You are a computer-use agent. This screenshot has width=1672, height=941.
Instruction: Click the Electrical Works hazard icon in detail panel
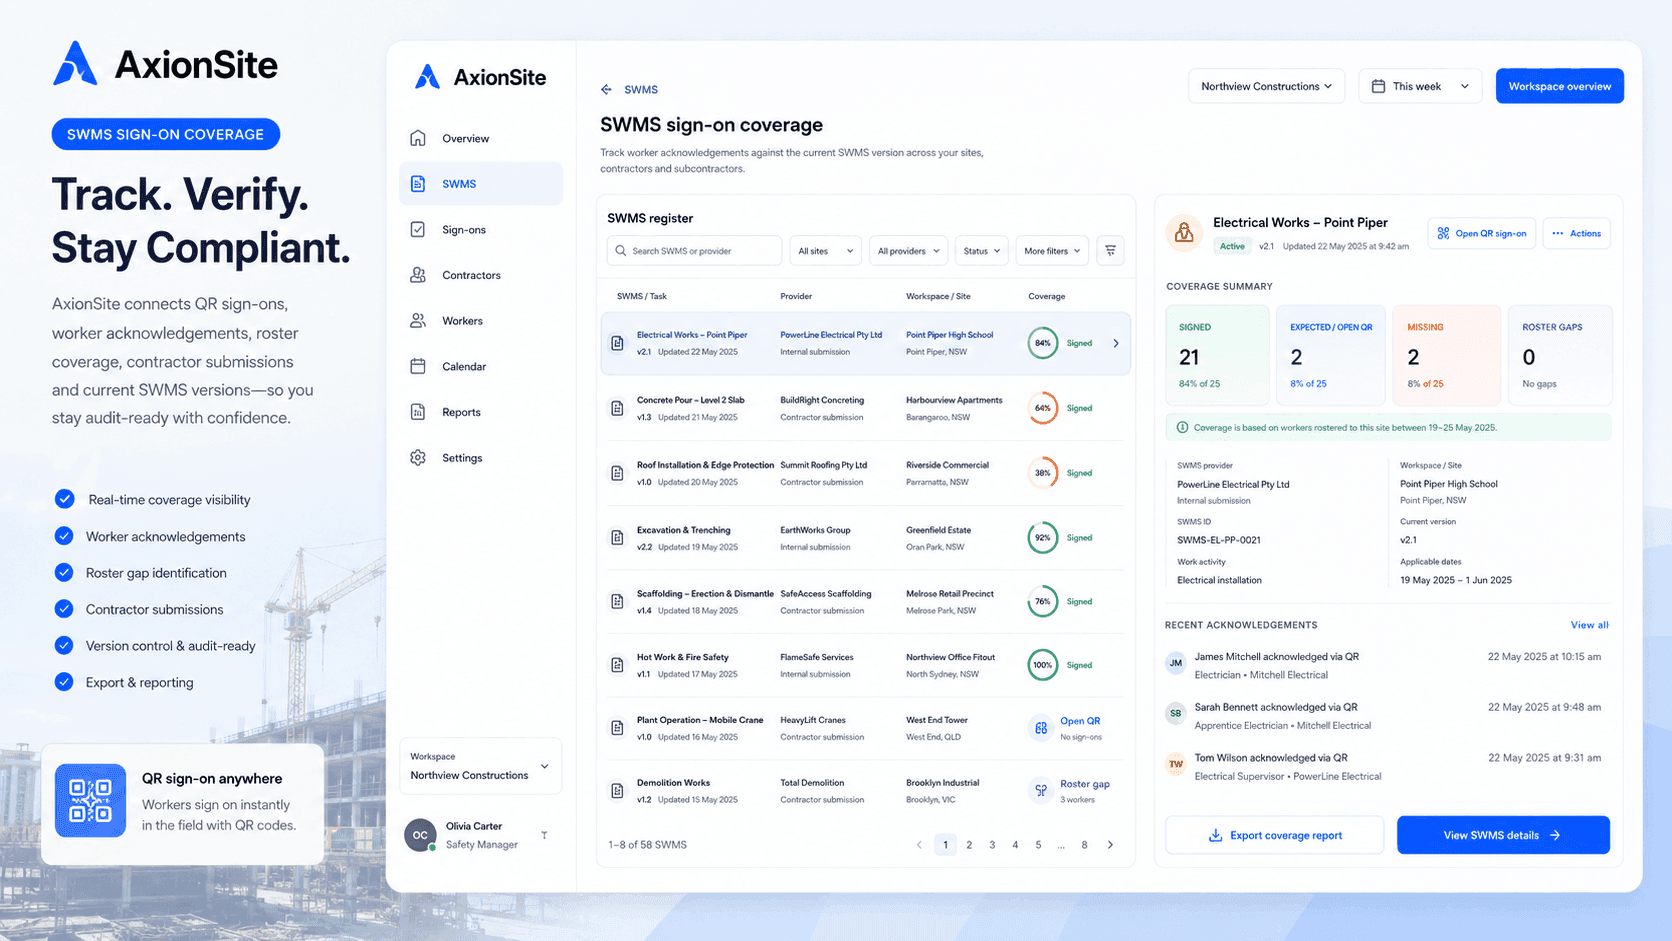pyautogui.click(x=1184, y=233)
